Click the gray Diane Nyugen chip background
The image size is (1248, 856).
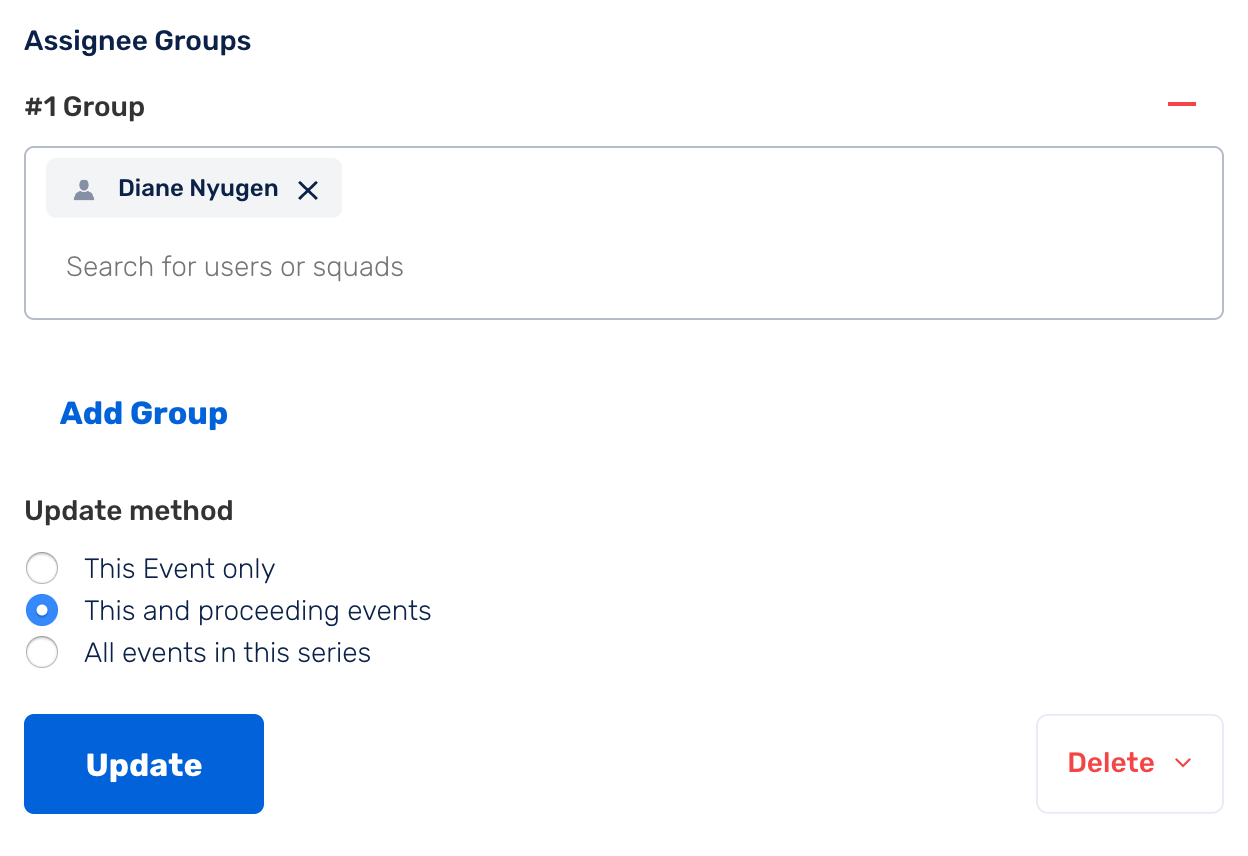(x=194, y=188)
